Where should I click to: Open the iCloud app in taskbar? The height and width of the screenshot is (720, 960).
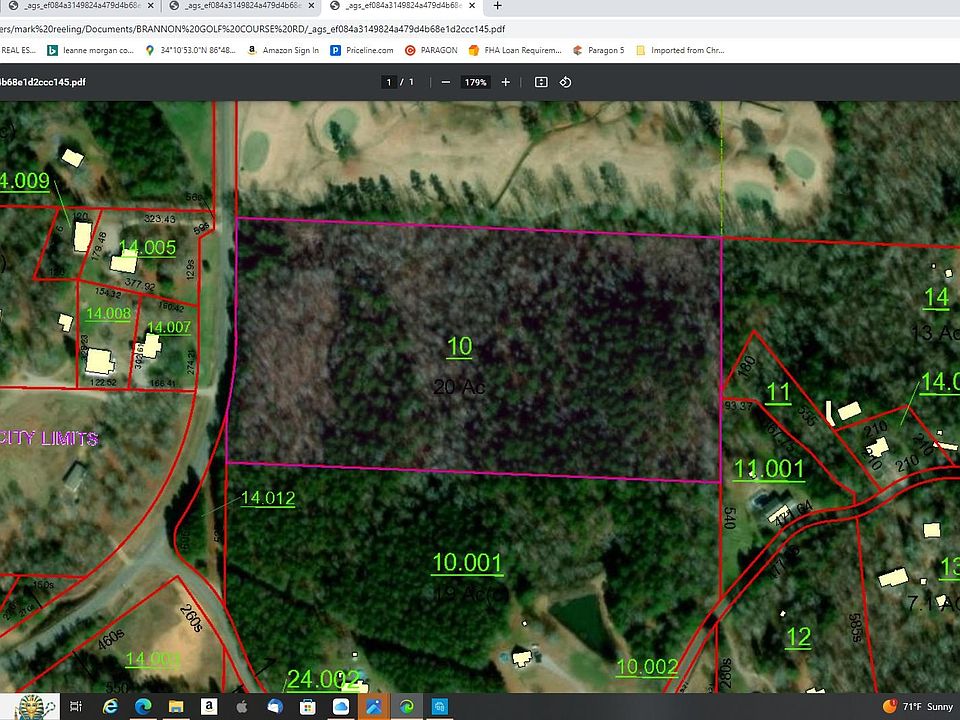click(340, 707)
